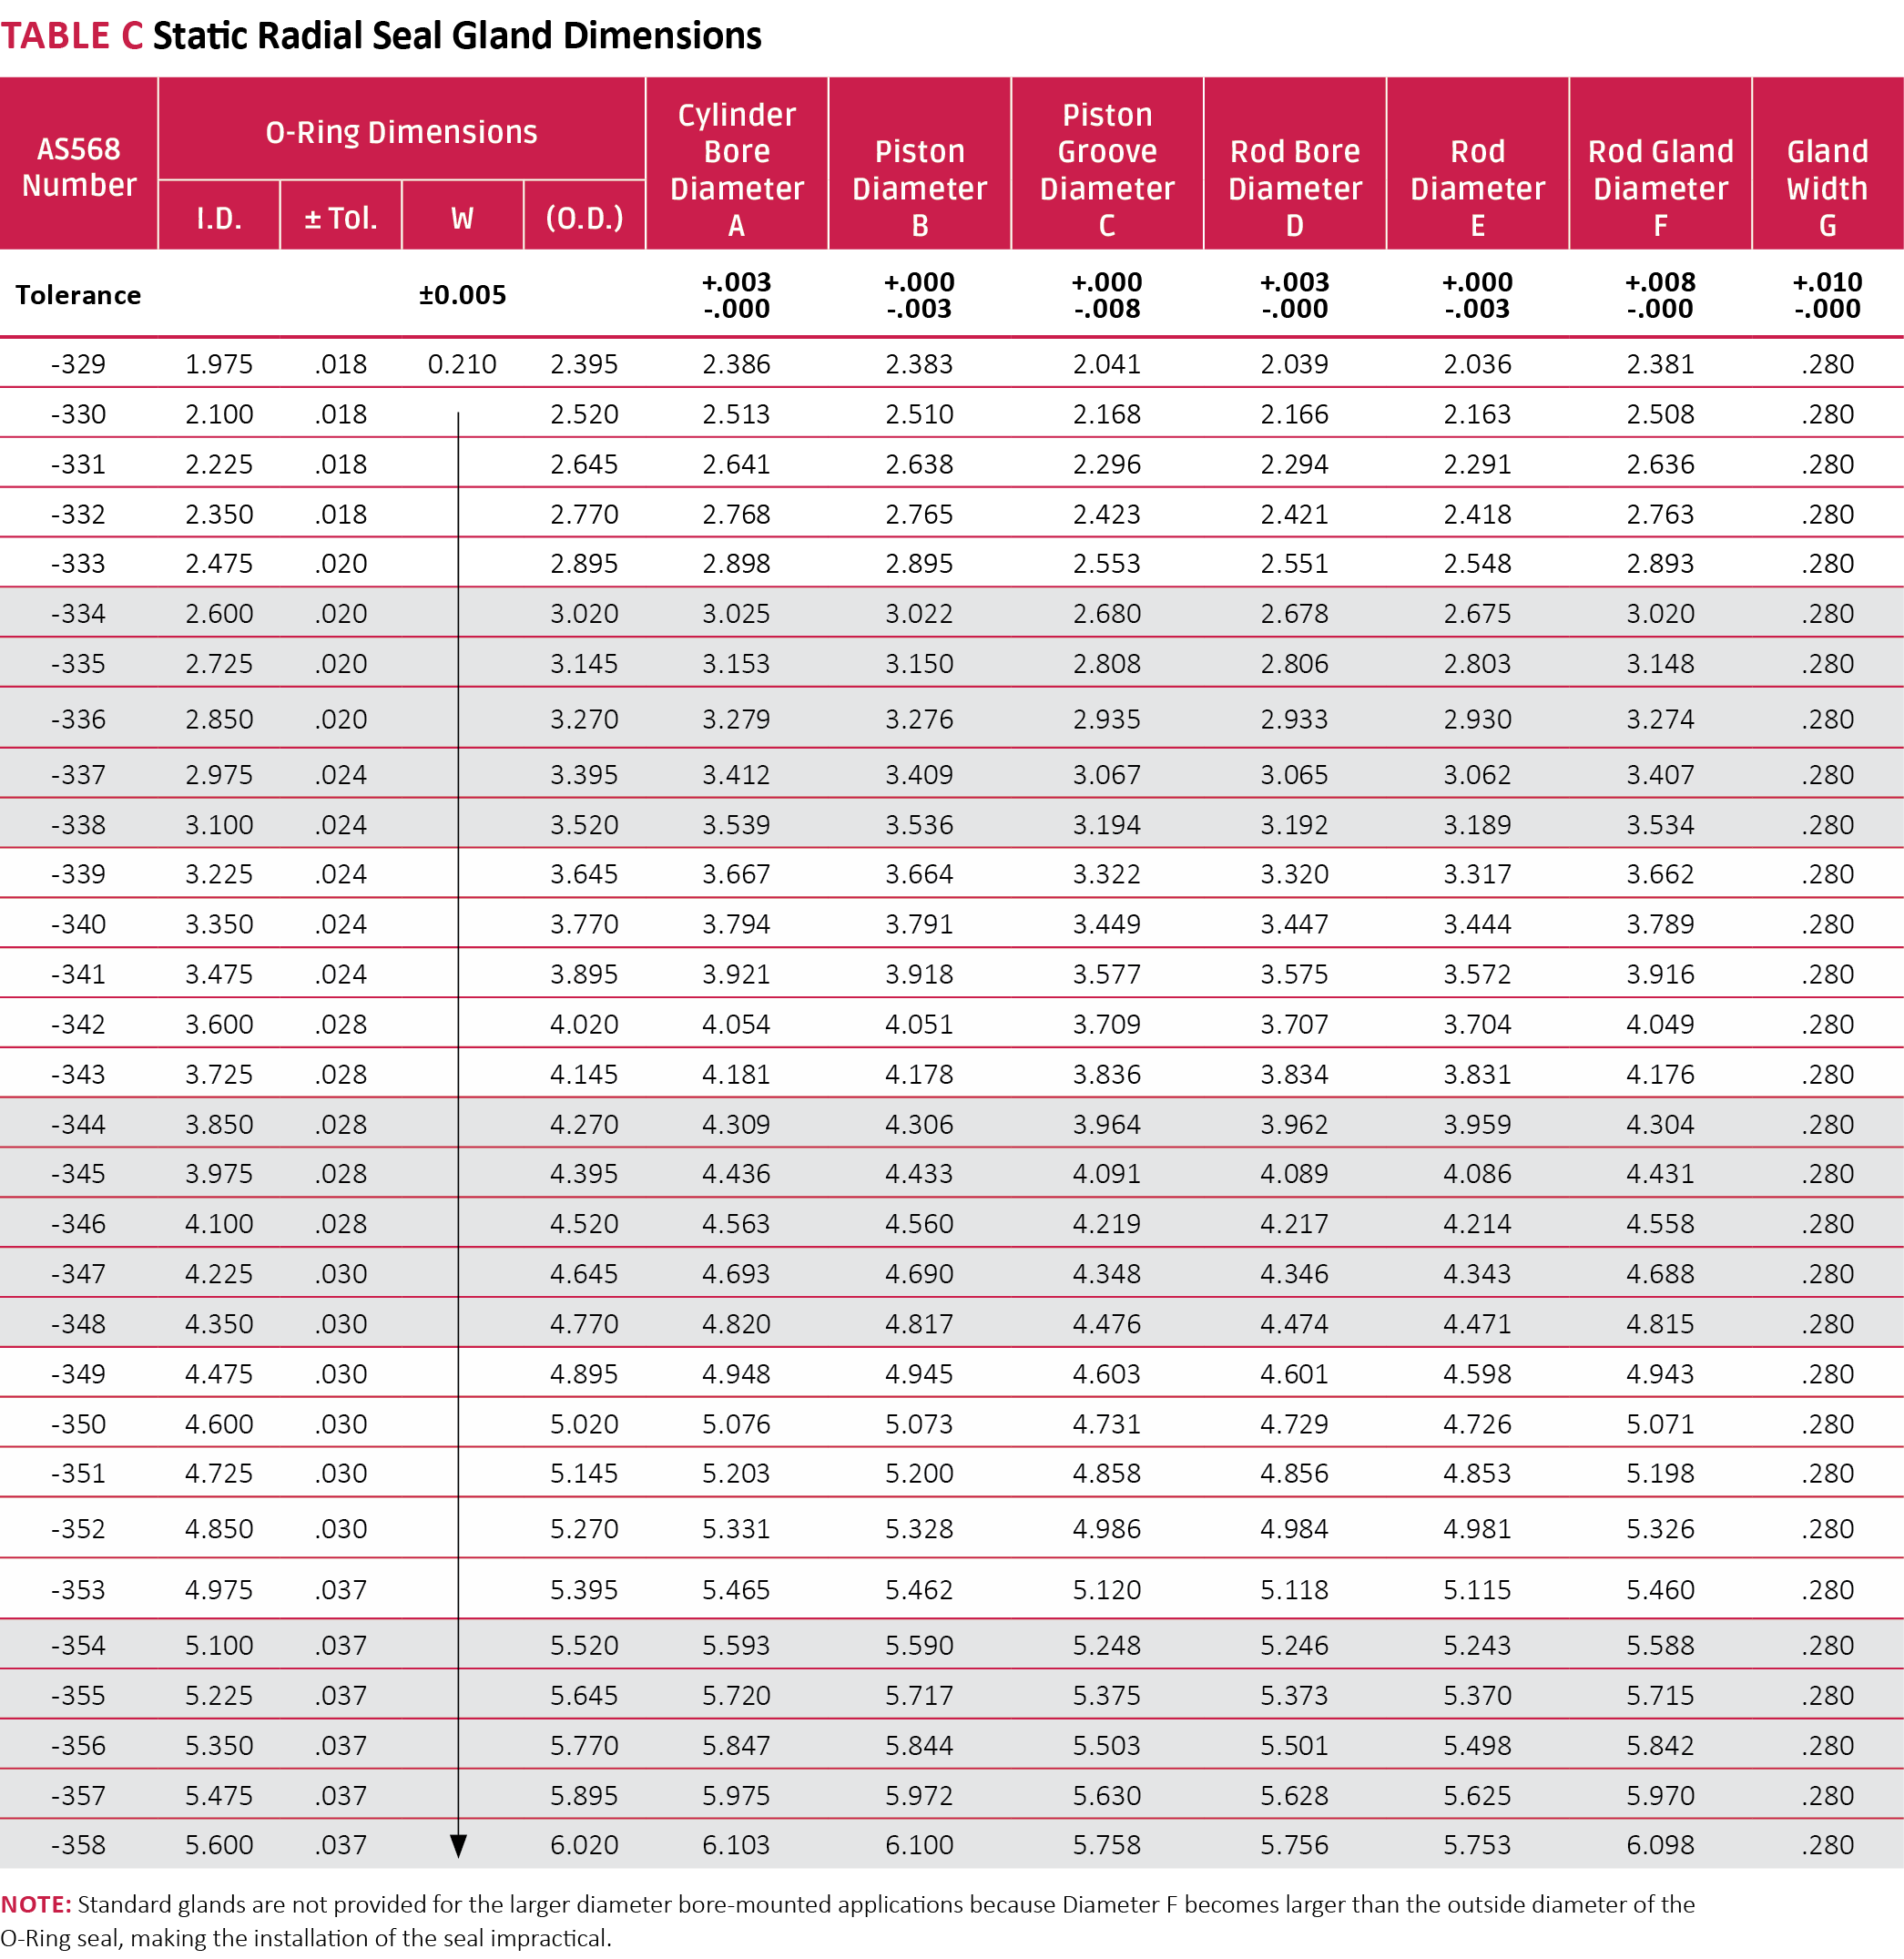Click the Piston Groove Diameter C header

point(1106,168)
